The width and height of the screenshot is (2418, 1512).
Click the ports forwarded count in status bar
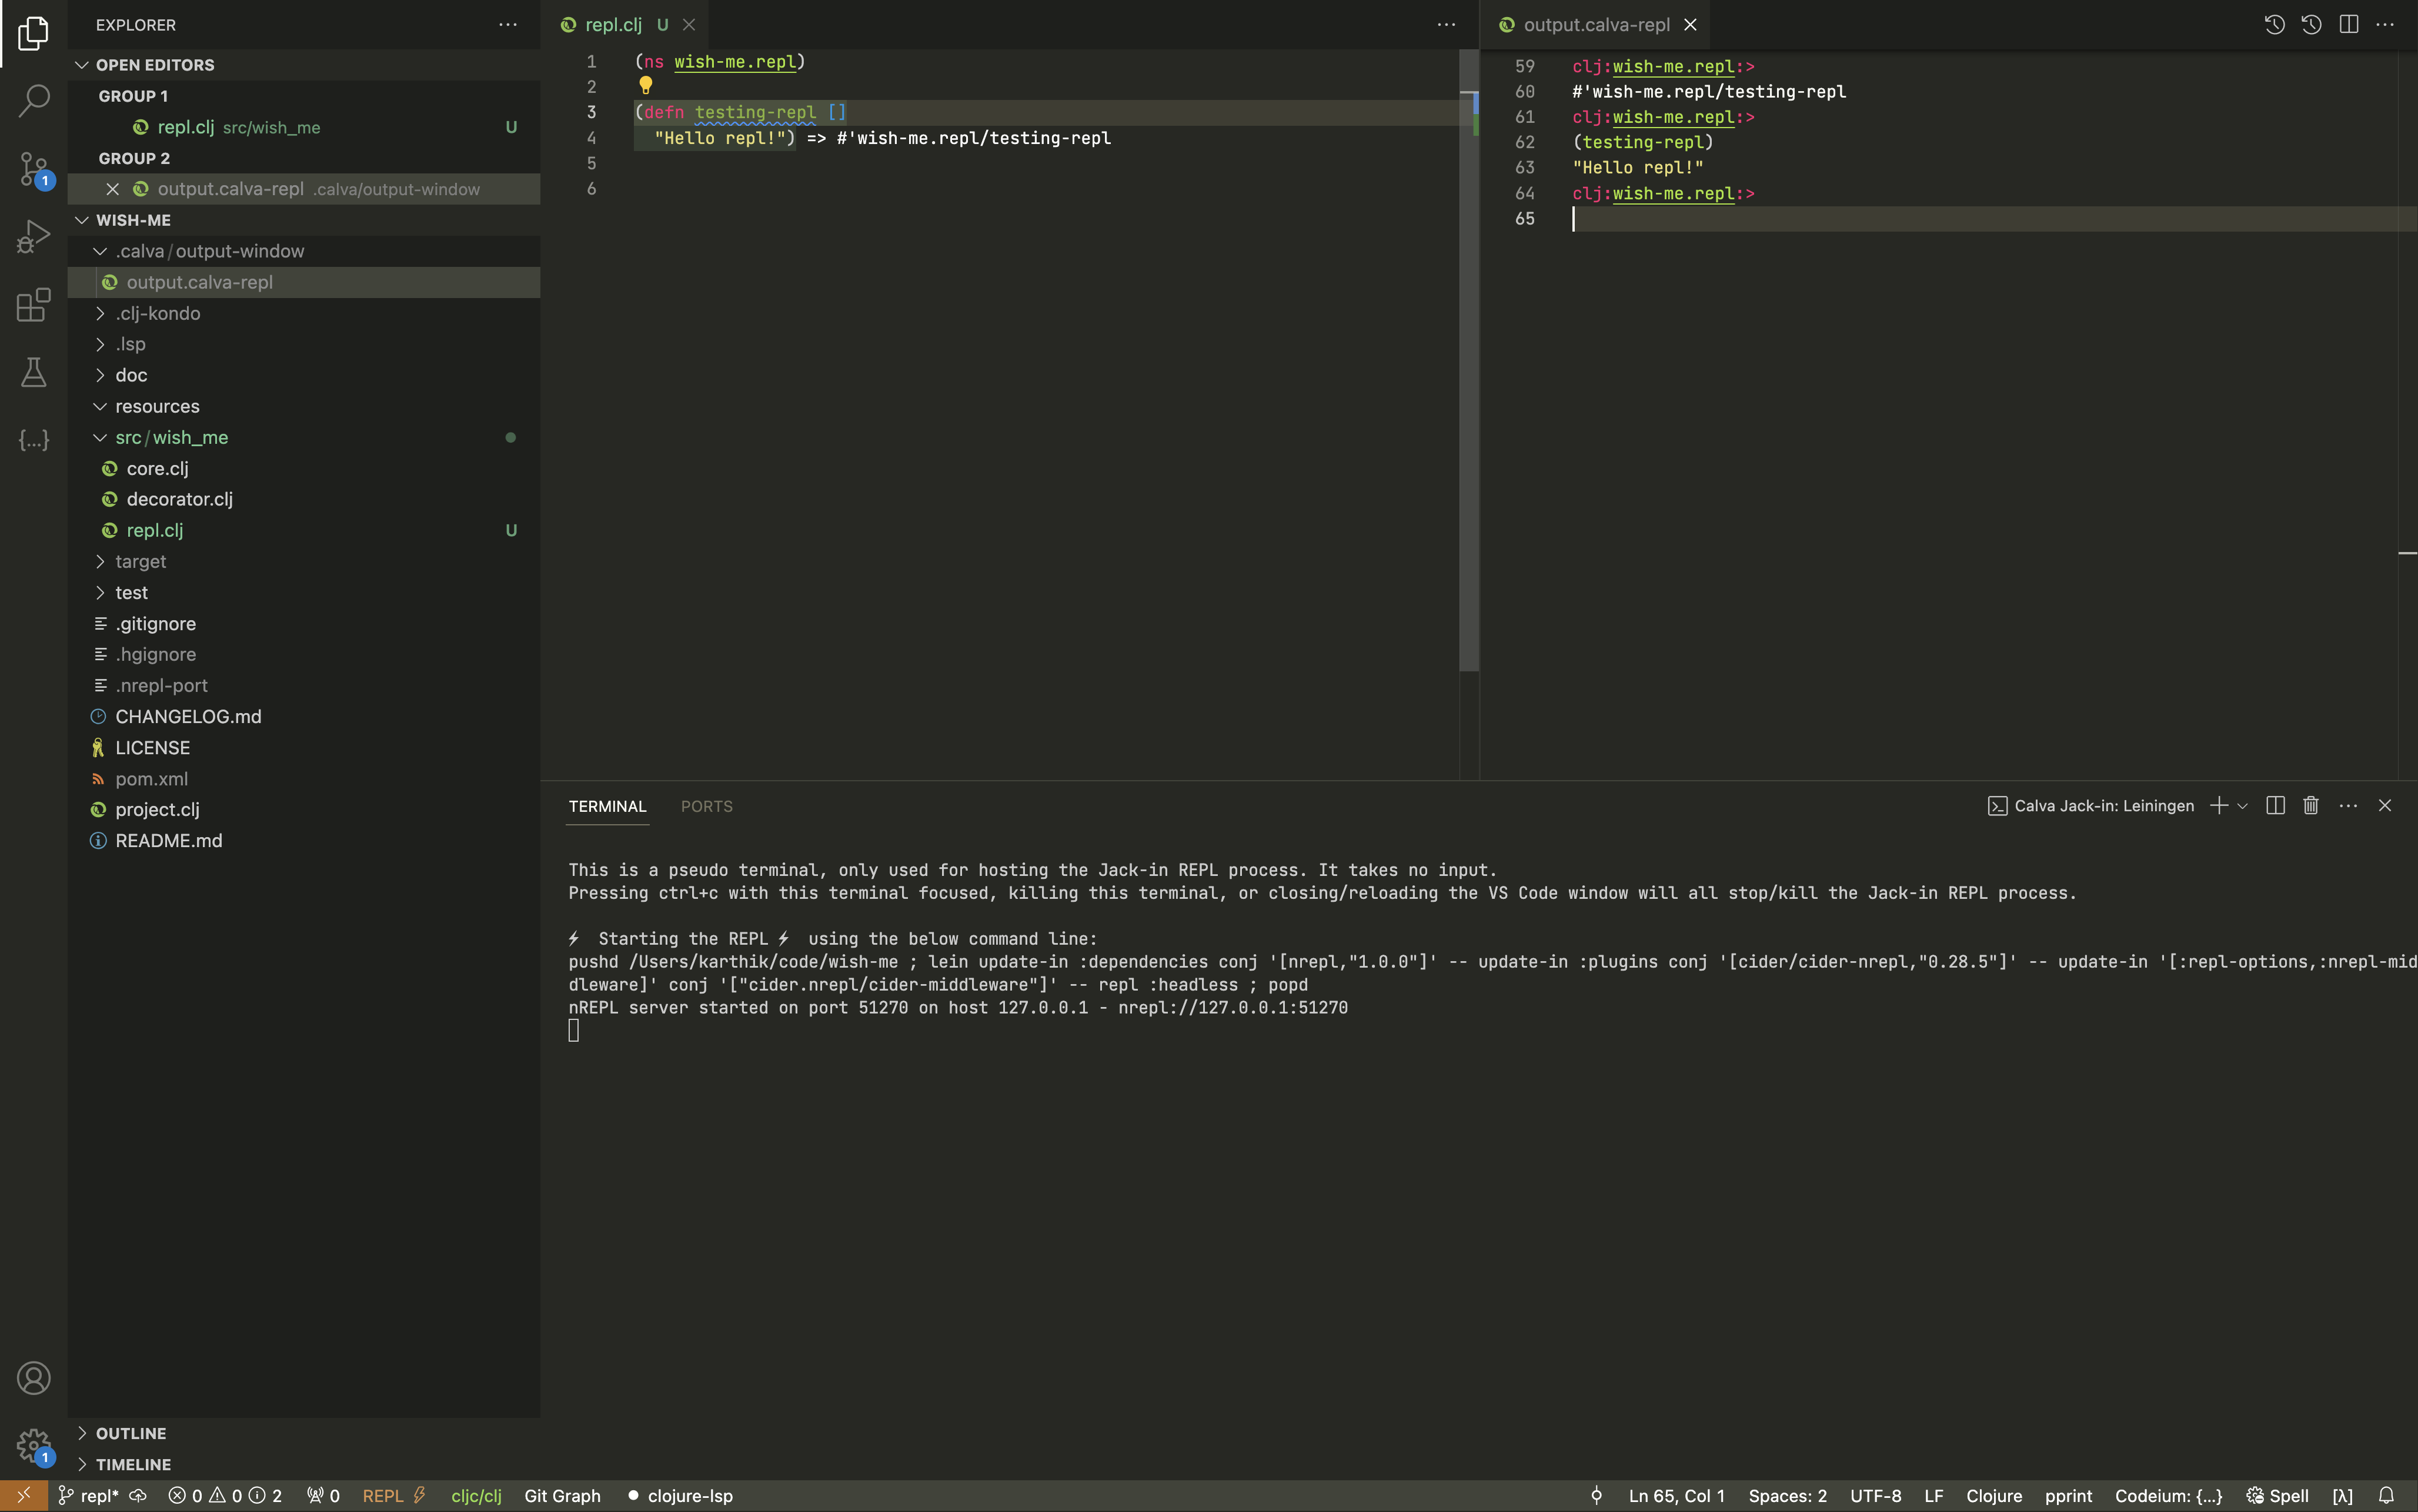pos(323,1496)
